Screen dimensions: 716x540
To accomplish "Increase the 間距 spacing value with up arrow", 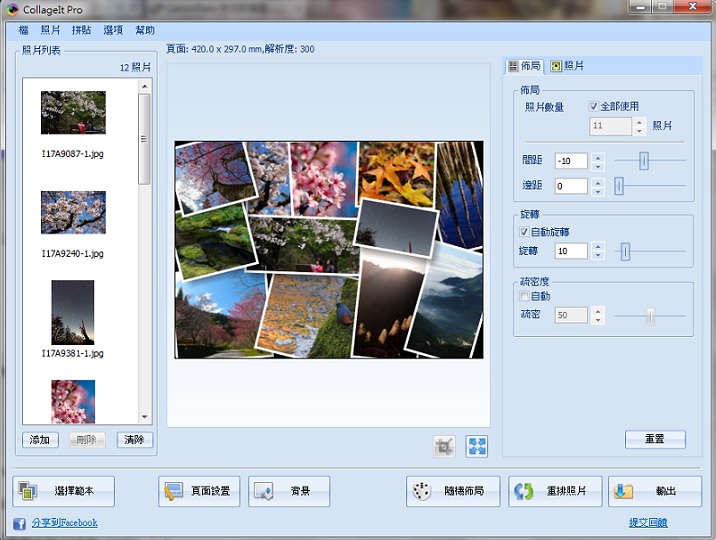I will click(x=598, y=157).
